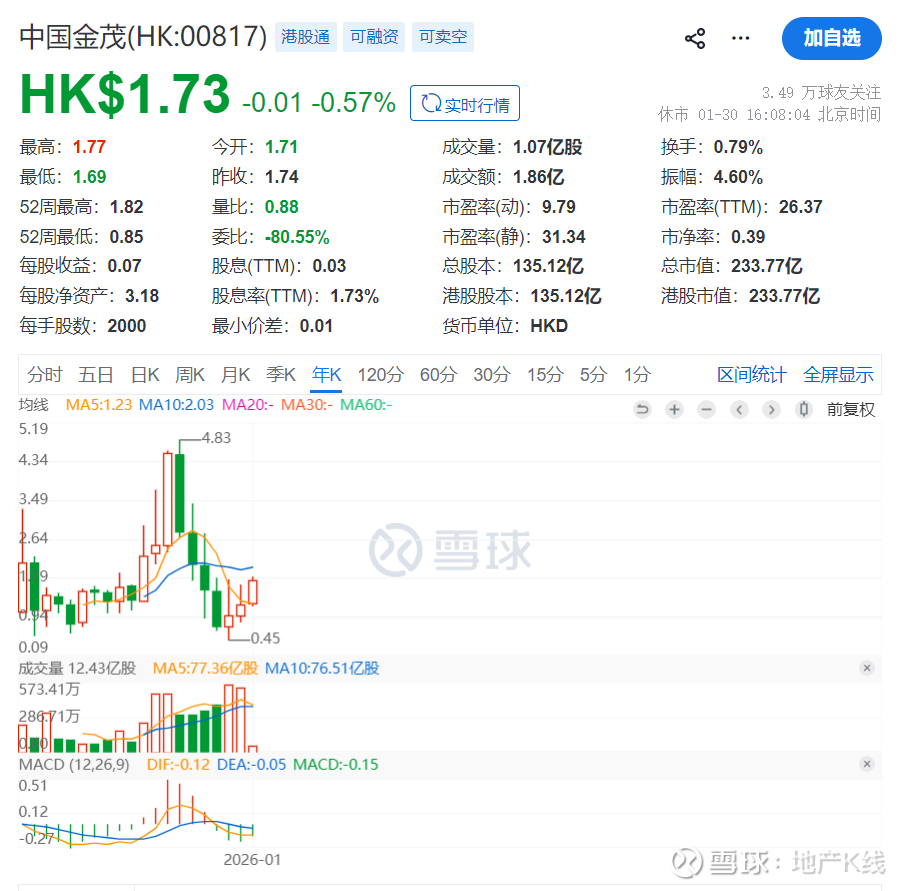Click the share icon near the title
Screen dimensions: 913x891
[695, 38]
